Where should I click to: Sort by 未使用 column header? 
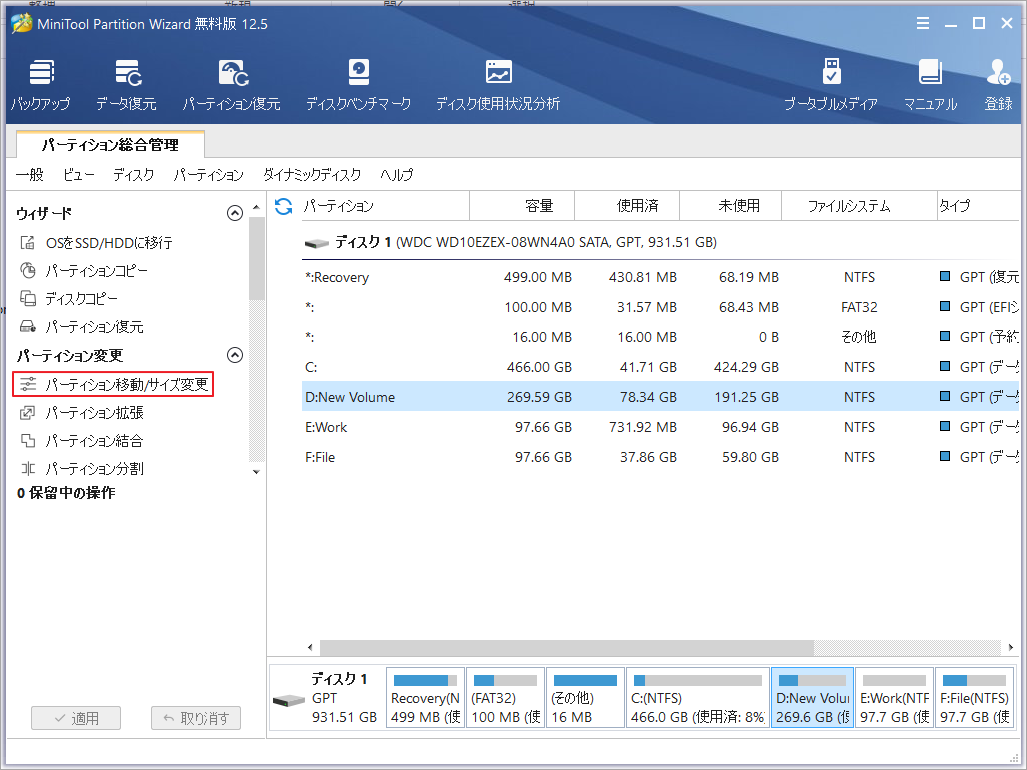click(x=730, y=206)
